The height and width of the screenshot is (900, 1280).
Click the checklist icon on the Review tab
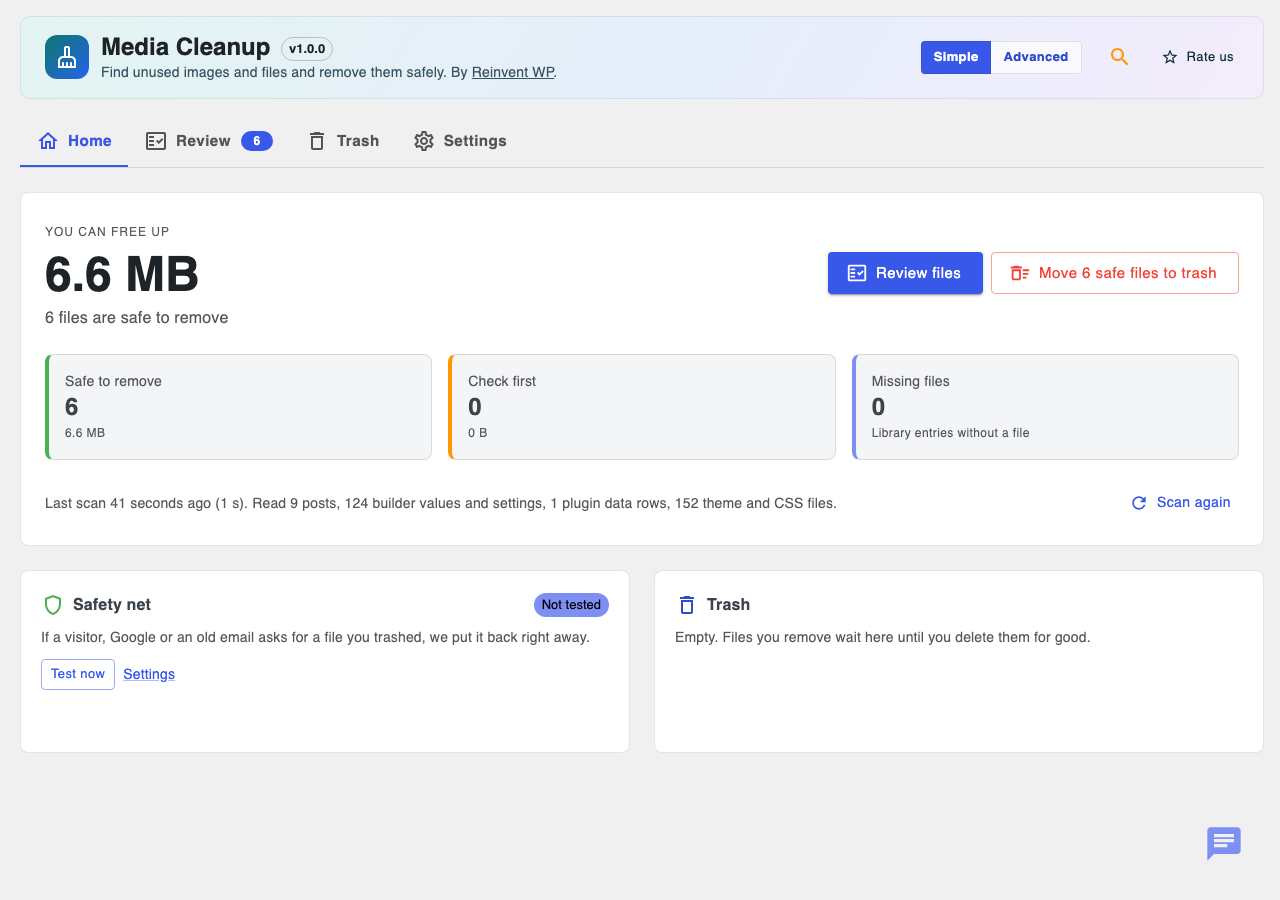tap(156, 141)
